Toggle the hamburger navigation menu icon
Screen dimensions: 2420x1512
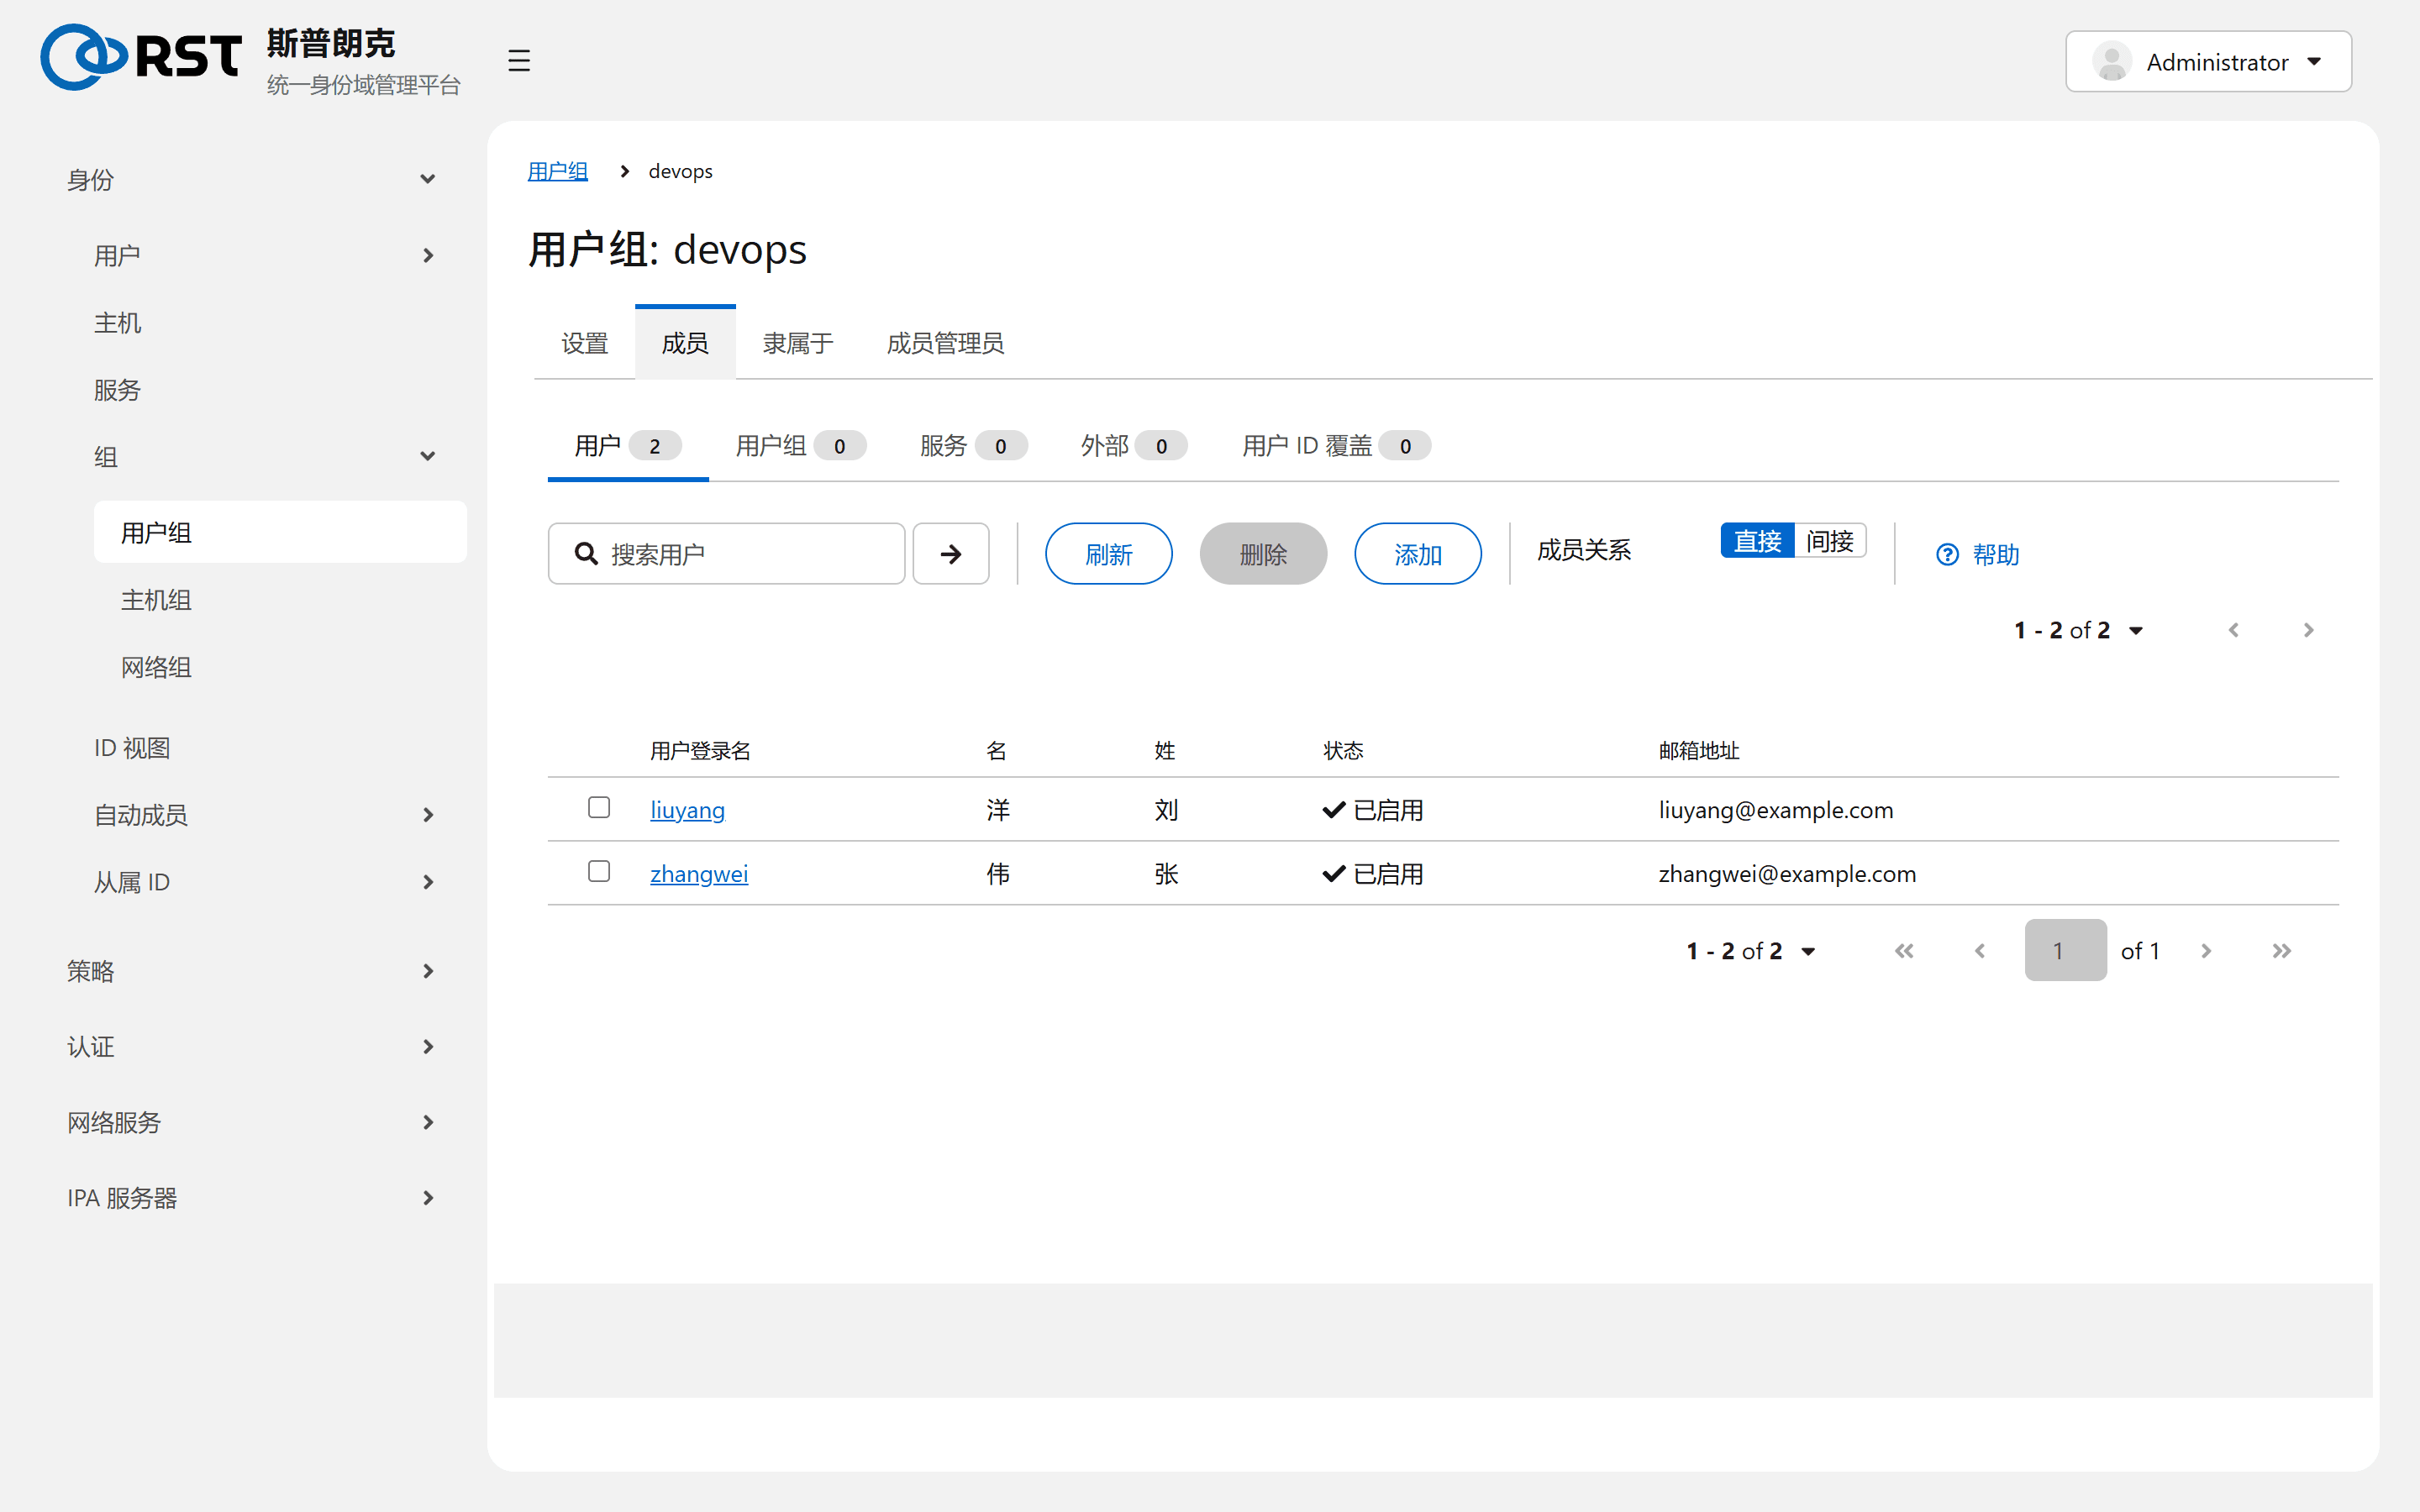[x=518, y=60]
